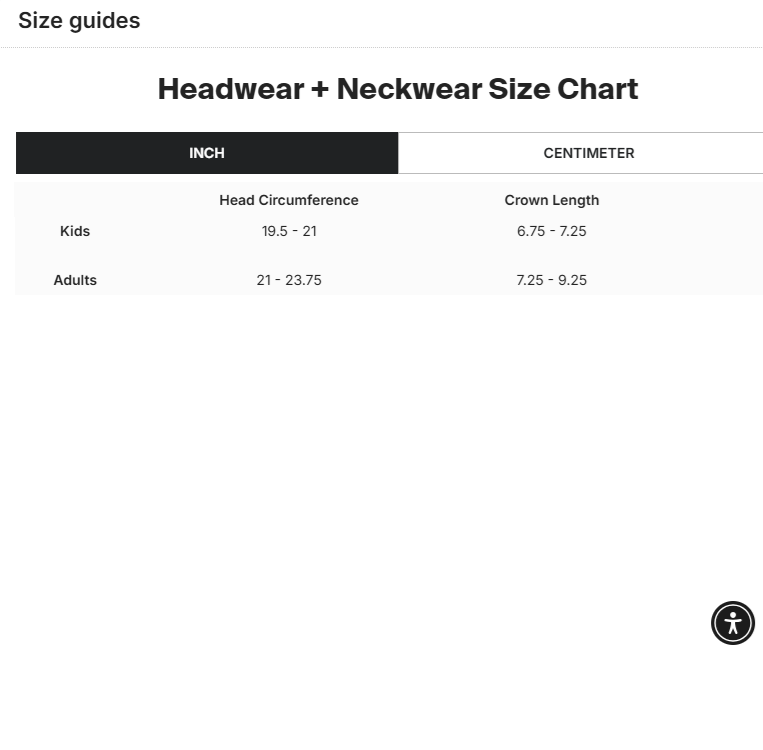The width and height of the screenshot is (763, 750).
Task: Click the blank area below the size table
Action: 380,450
